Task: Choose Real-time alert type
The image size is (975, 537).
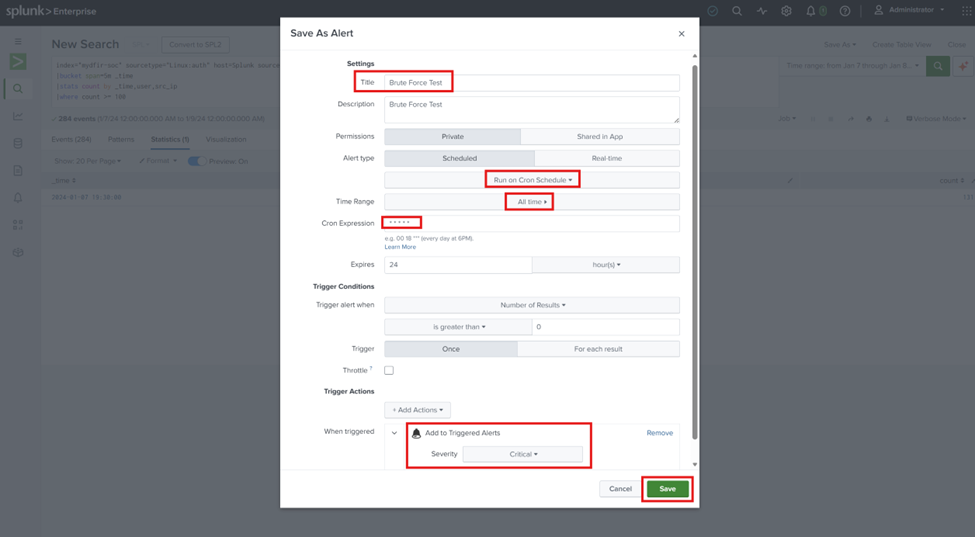Action: click(x=607, y=158)
